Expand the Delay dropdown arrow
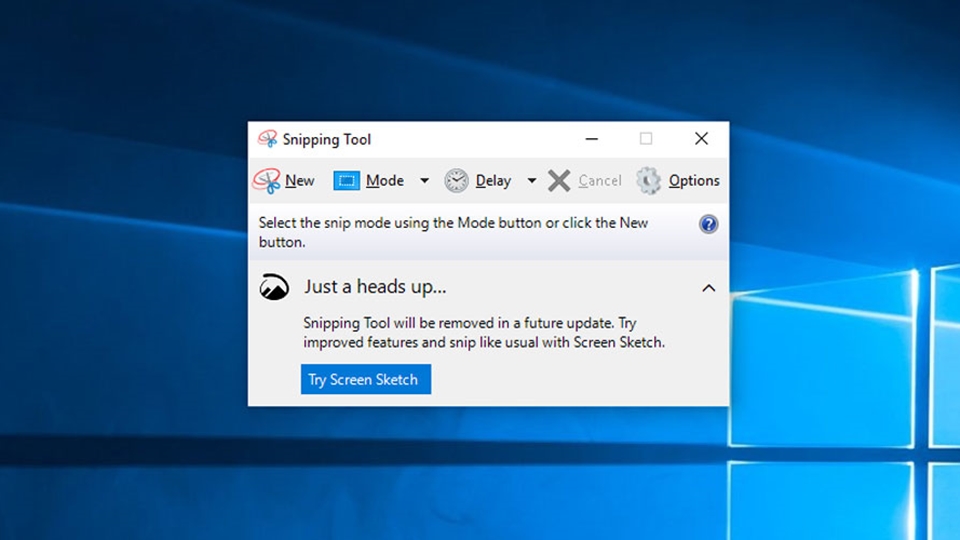 pos(532,181)
